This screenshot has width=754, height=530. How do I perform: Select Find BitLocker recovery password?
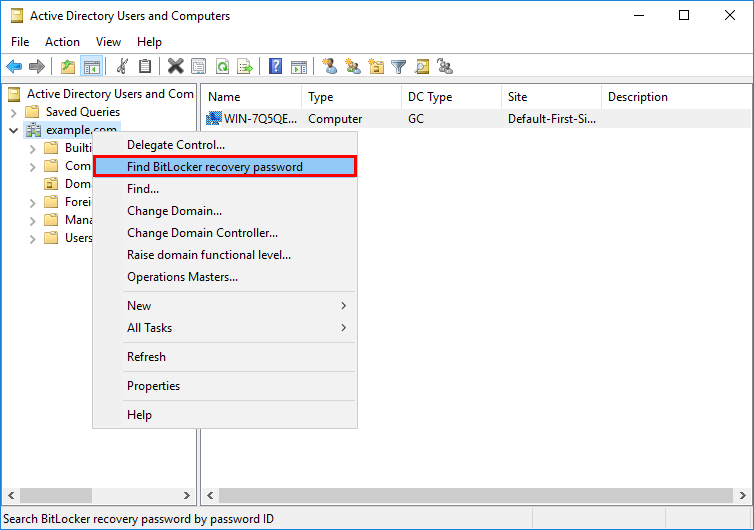225,167
